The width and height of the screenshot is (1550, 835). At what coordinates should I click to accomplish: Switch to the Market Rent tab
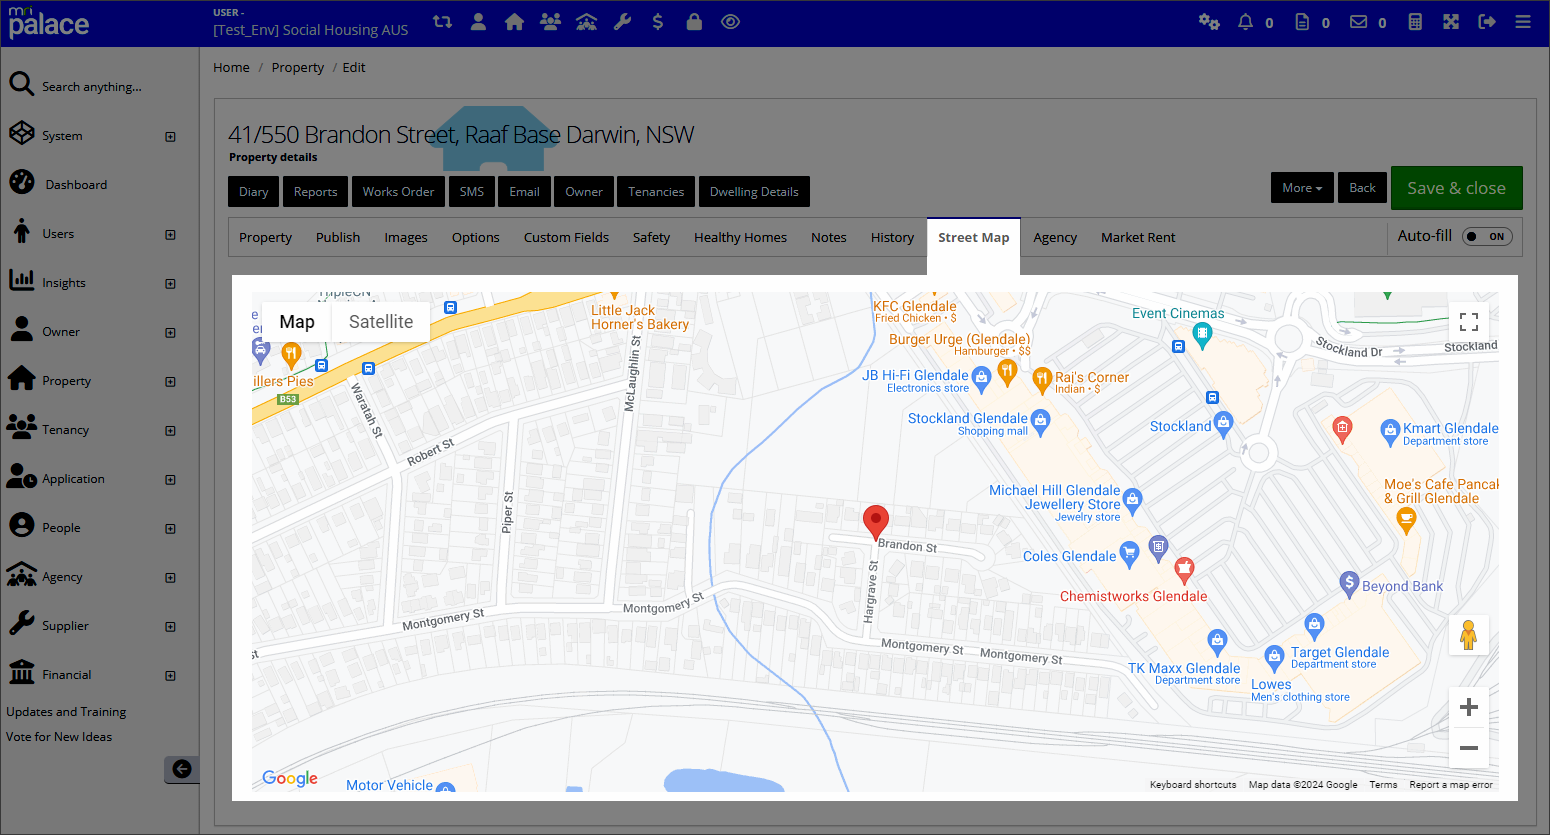1138,238
